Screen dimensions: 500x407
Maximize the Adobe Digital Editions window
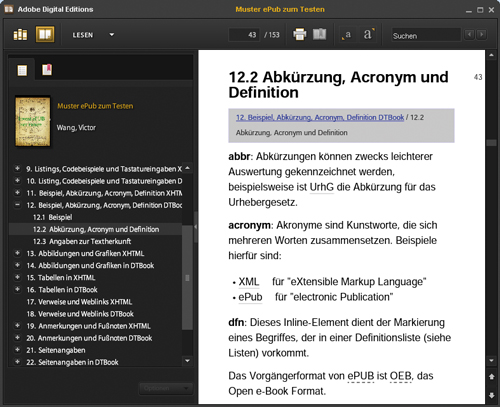click(480, 10)
